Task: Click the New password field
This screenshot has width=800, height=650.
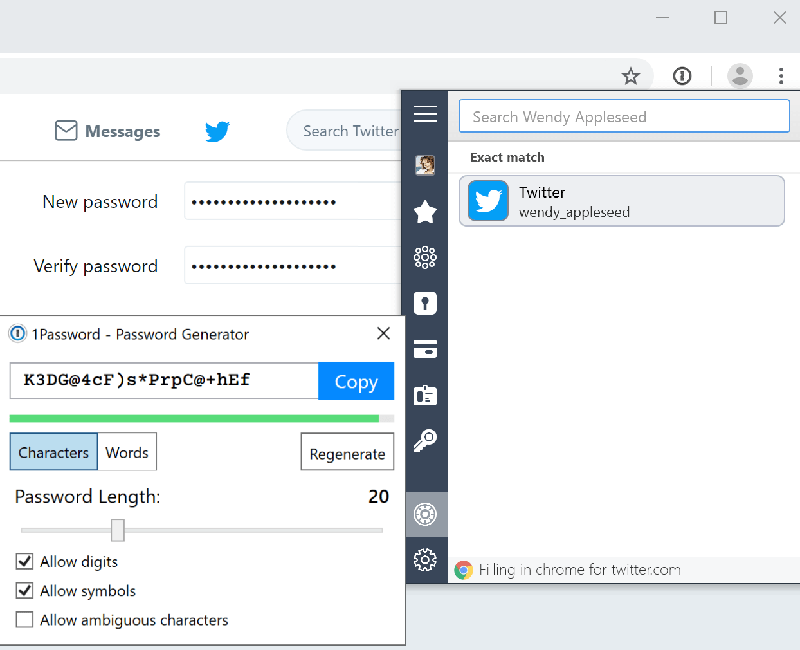Action: [293, 202]
